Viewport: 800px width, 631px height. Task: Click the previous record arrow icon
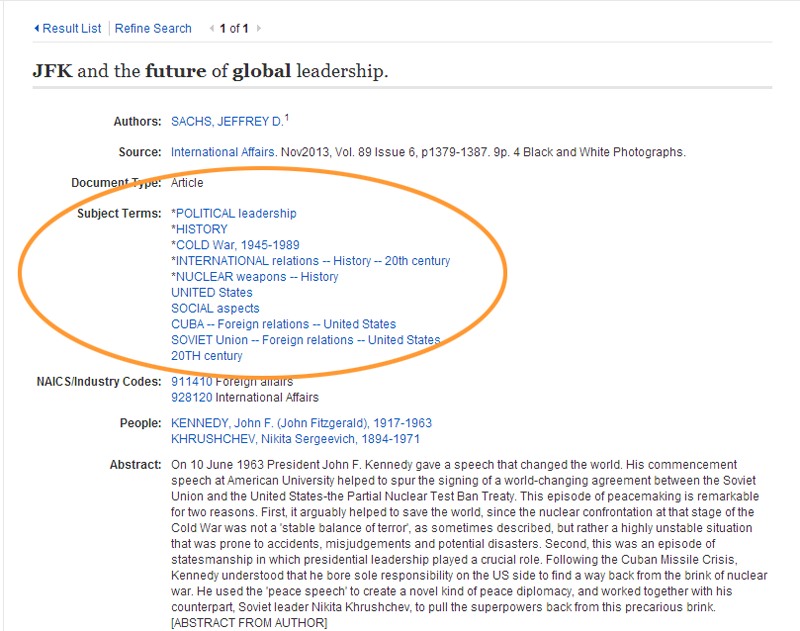pos(212,29)
